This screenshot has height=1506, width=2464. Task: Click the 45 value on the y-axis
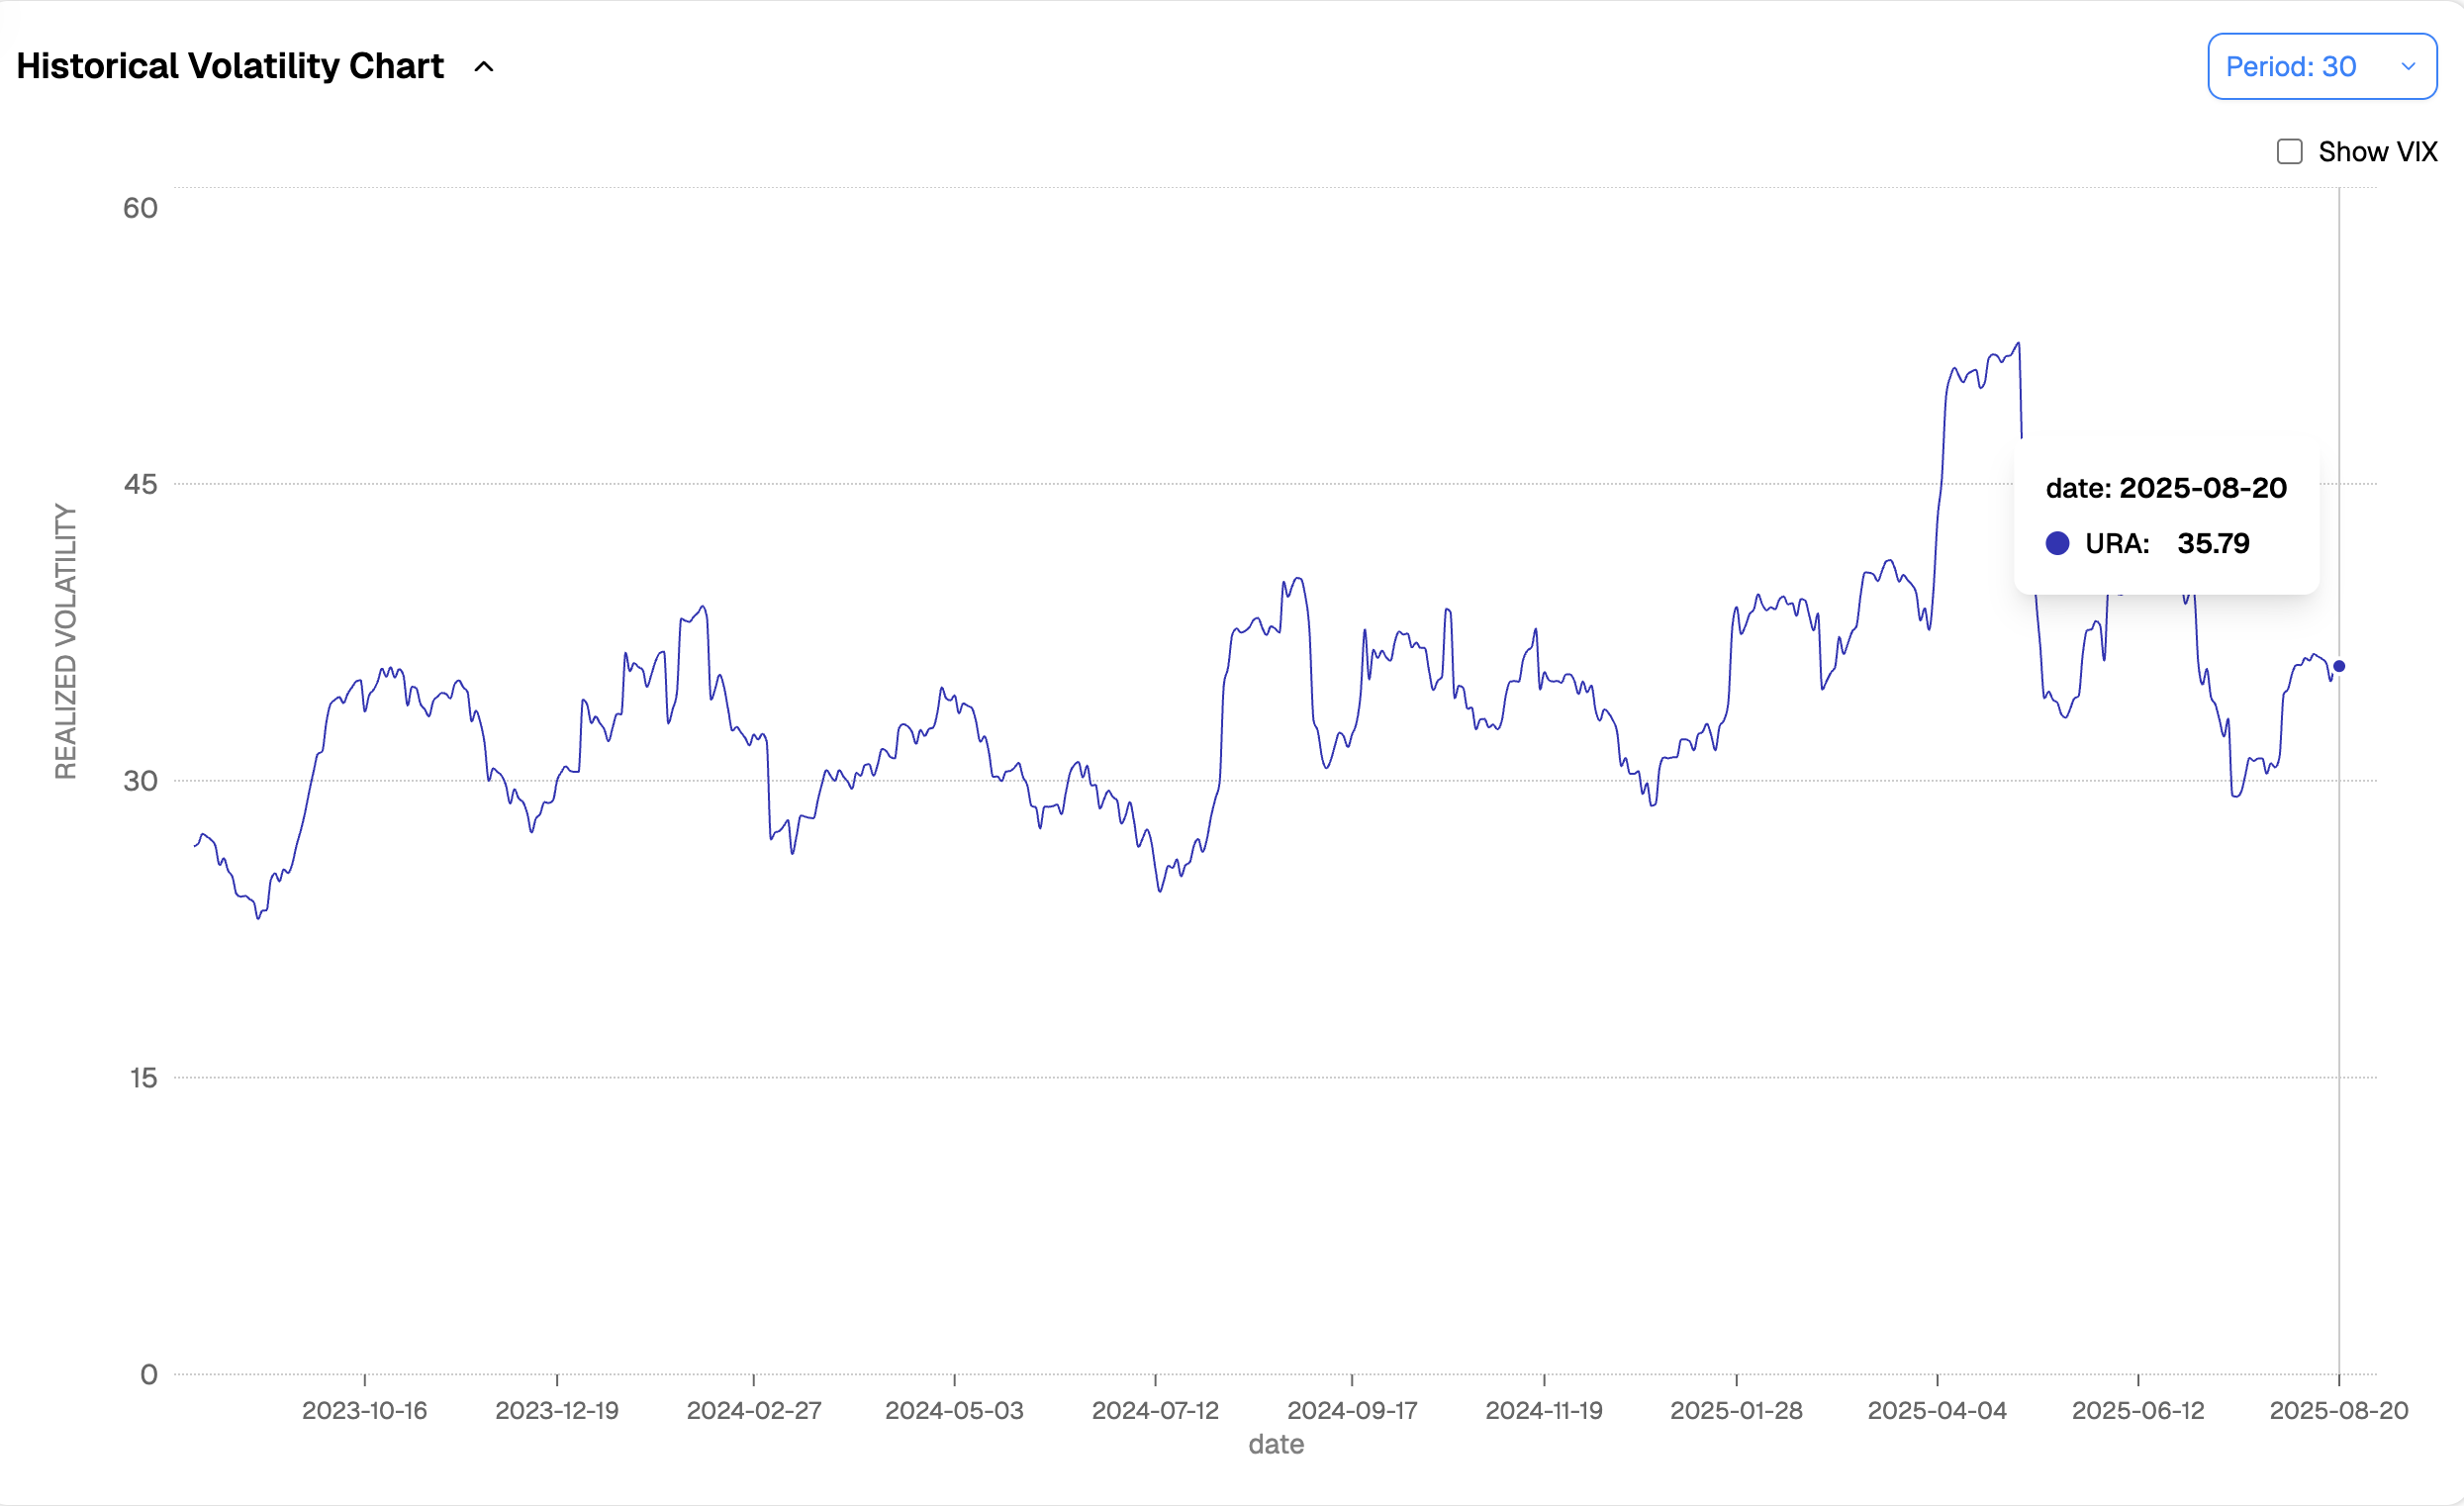point(140,485)
